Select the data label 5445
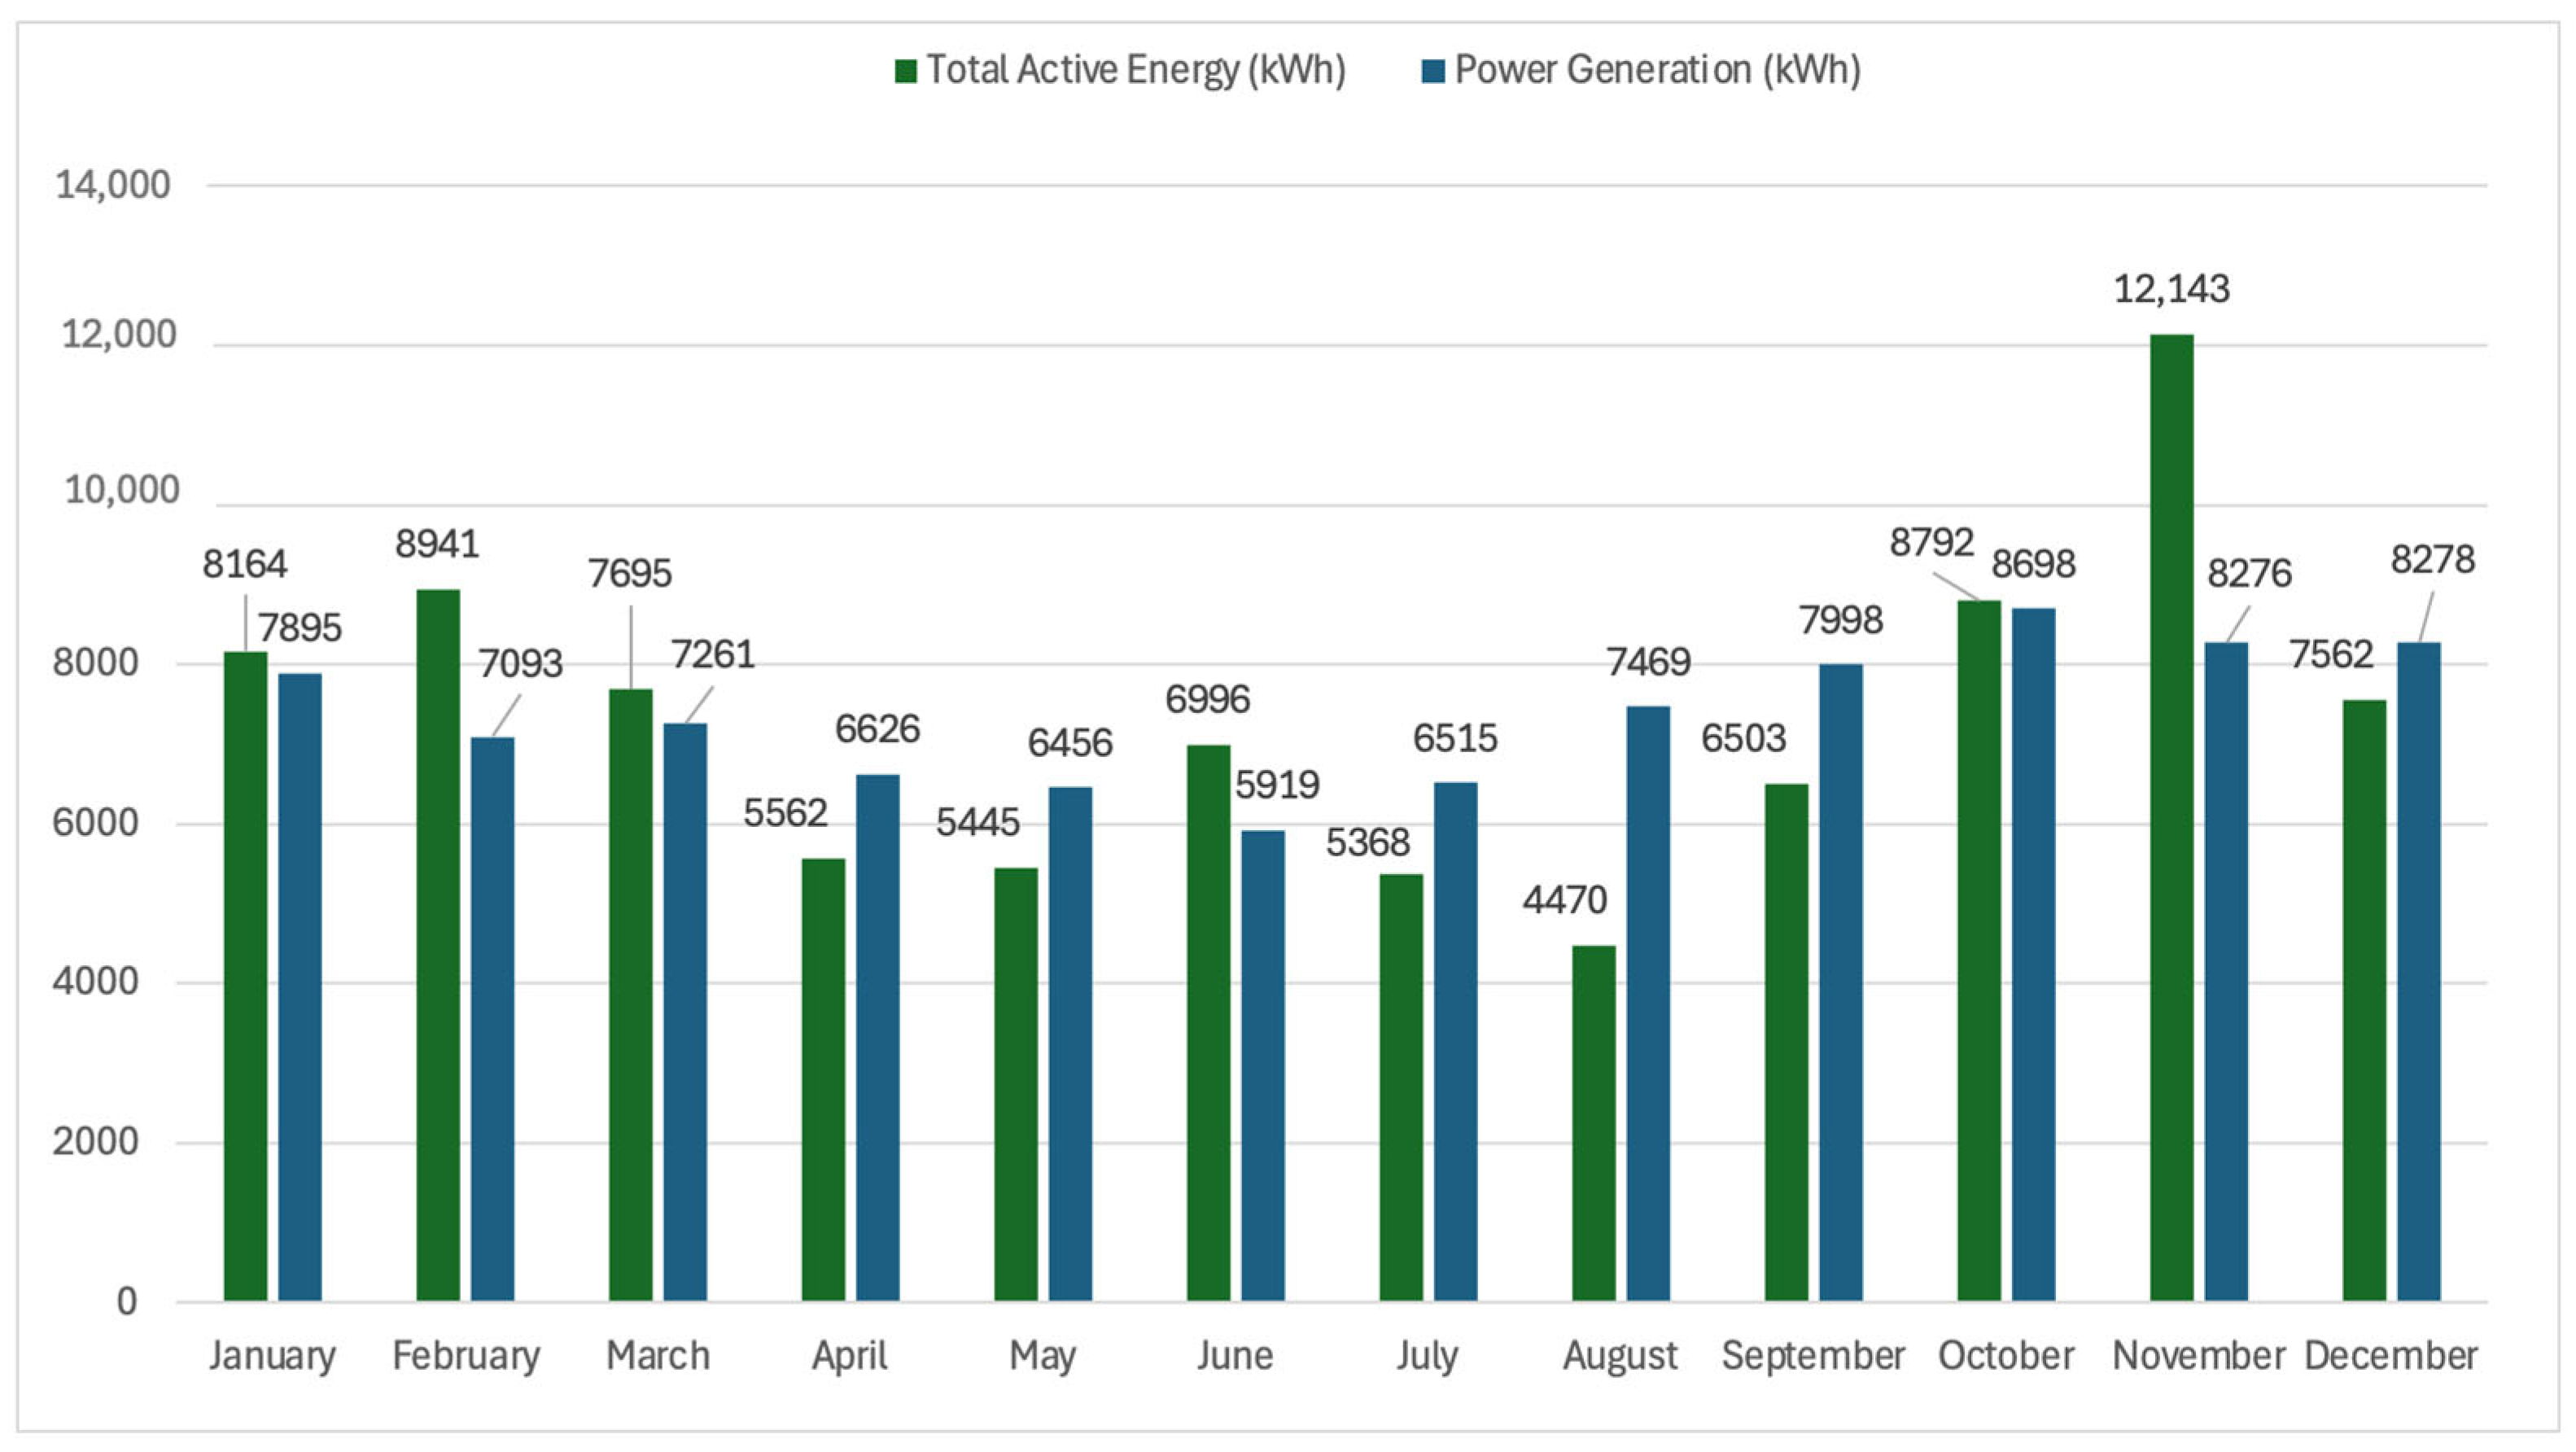This screenshot has height=1452, width=2576. (978, 822)
